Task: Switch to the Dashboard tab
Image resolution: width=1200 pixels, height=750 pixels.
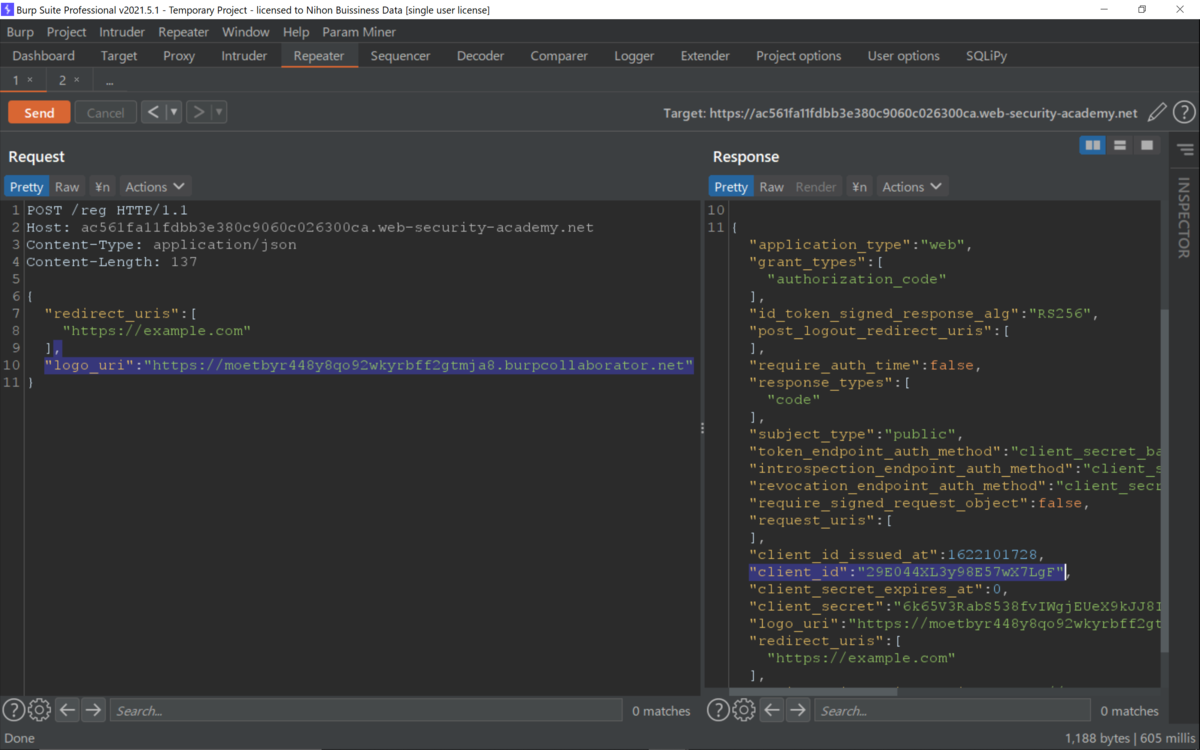Action: tap(44, 56)
